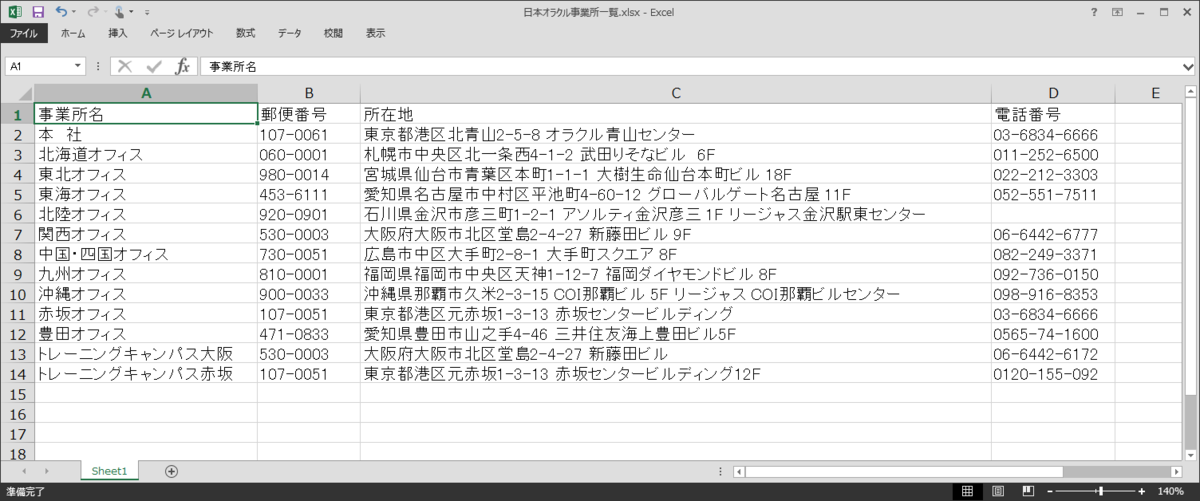Click the next sheet navigation arrow
This screenshot has height=501, width=1200.
point(46,471)
